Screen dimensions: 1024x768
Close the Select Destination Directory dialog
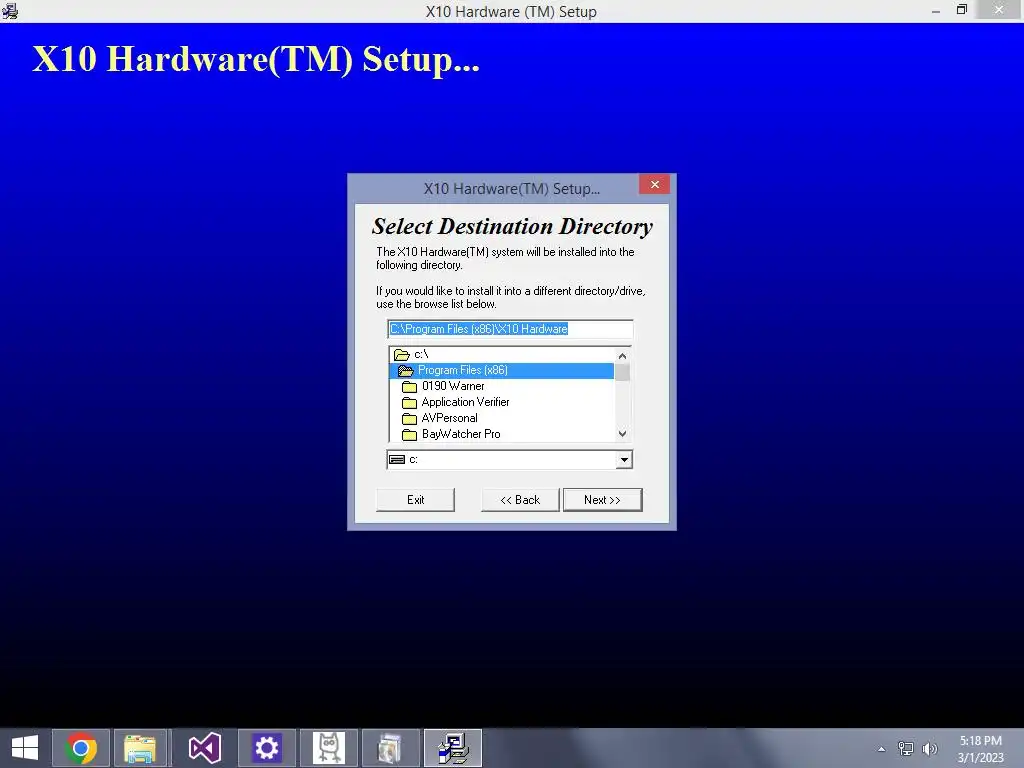pyautogui.click(x=654, y=185)
